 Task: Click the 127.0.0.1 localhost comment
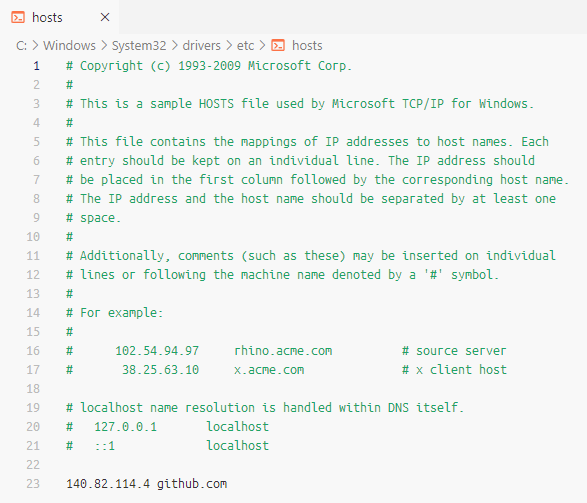pos(167,427)
